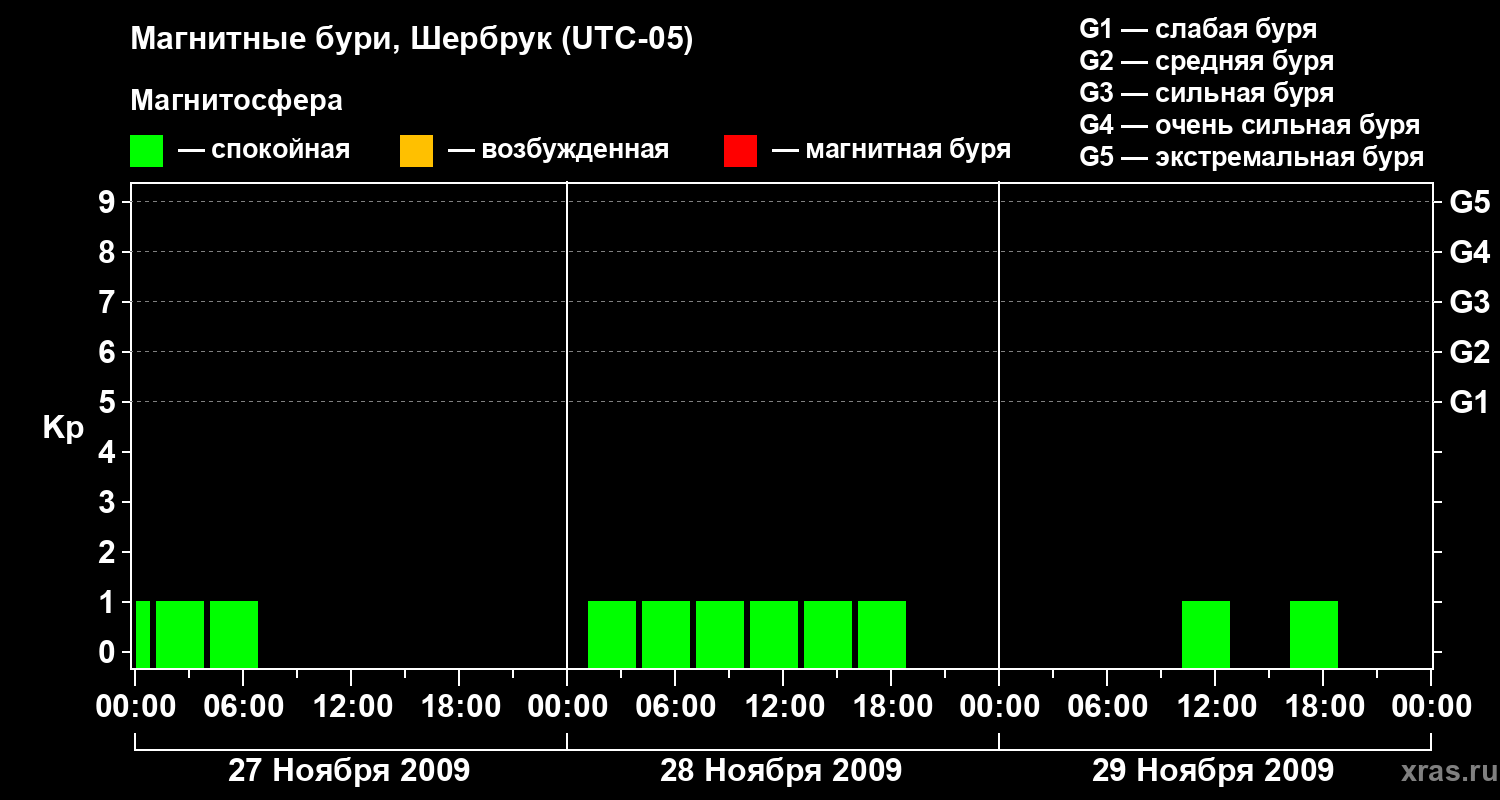The height and width of the screenshot is (800, 1500).
Task: Click the '— магнитная буря' legend text
Action: (x=891, y=151)
